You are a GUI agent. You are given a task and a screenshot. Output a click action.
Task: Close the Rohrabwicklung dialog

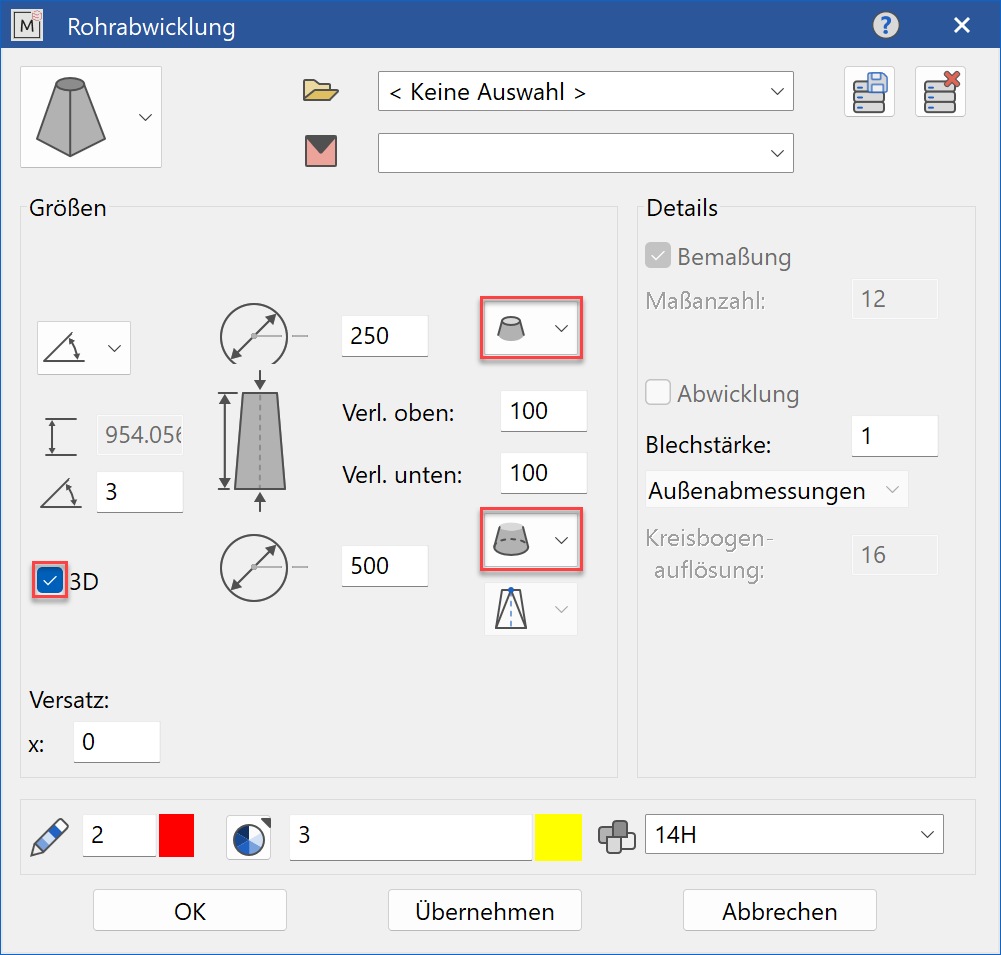click(961, 26)
